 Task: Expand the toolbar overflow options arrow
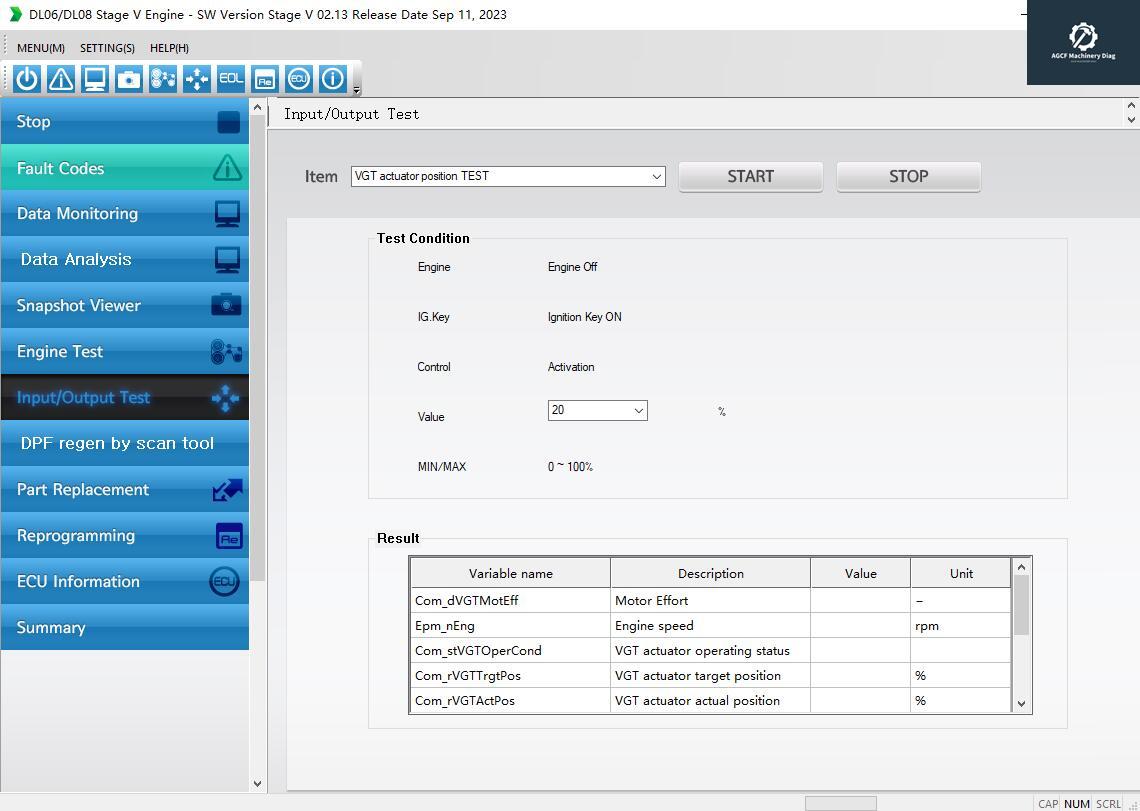[x=357, y=90]
